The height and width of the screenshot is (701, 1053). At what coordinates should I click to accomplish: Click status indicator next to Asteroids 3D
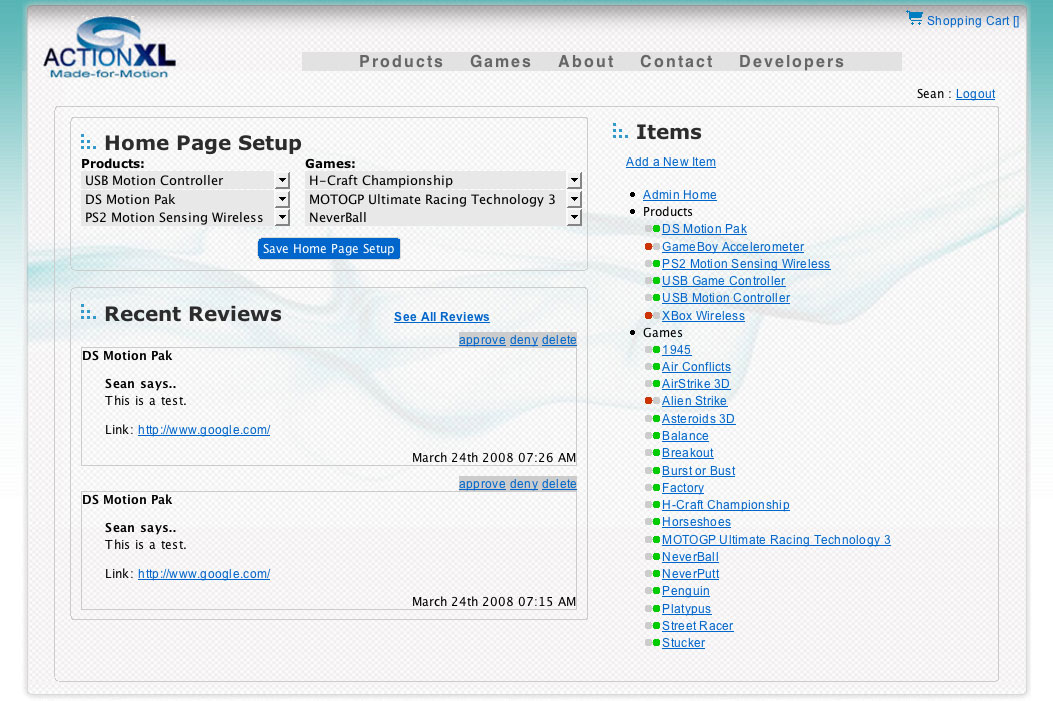[x=653, y=419]
